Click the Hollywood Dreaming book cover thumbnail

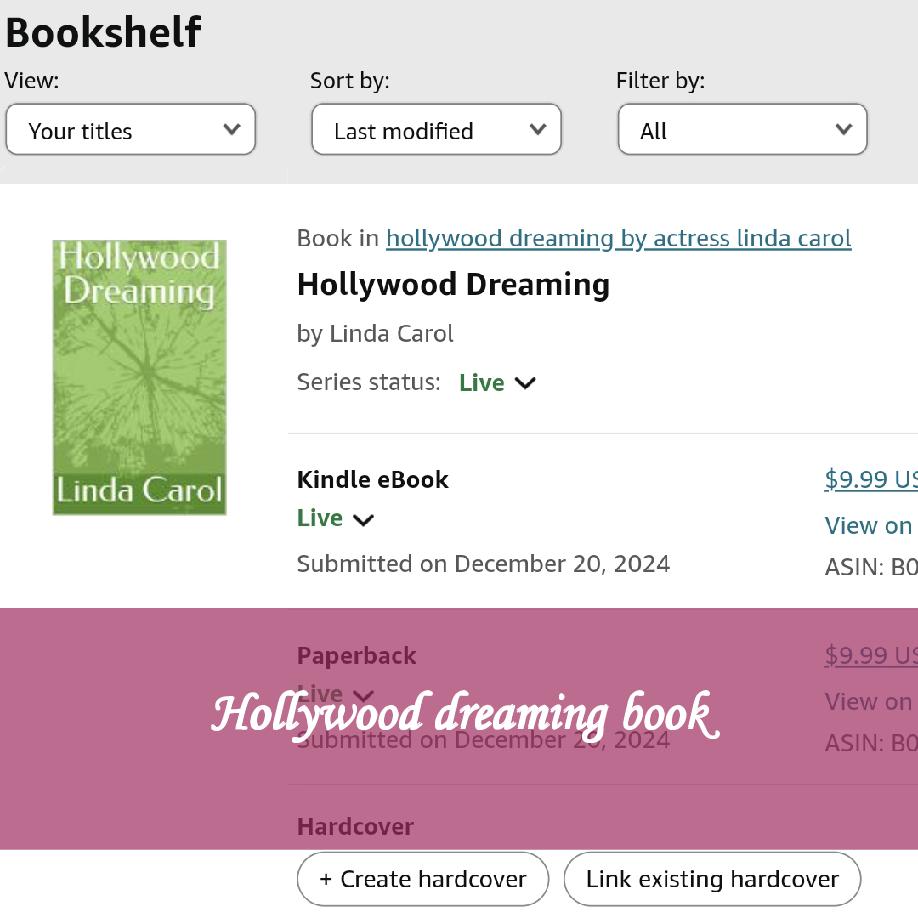139,377
